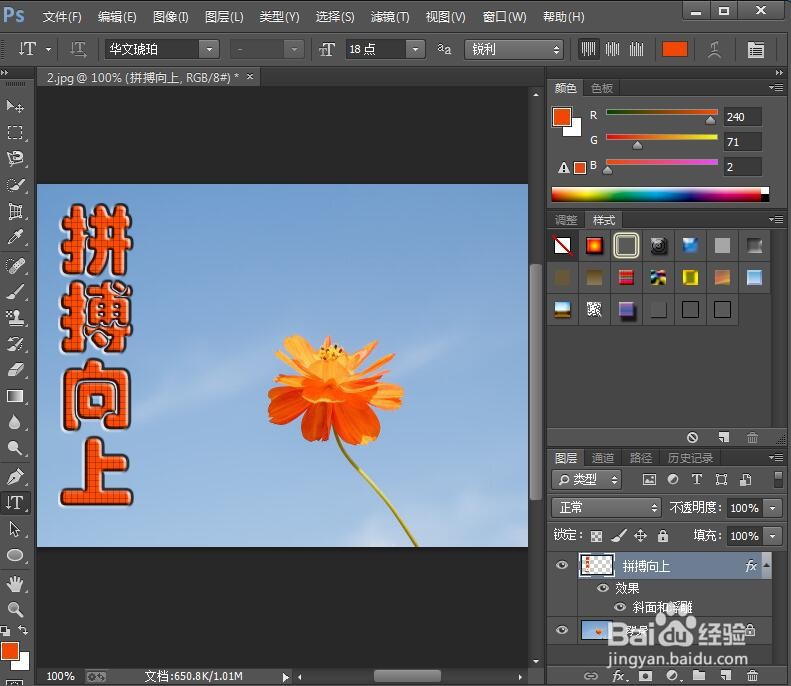
Task: Select the Dodge tool
Action: click(x=15, y=448)
